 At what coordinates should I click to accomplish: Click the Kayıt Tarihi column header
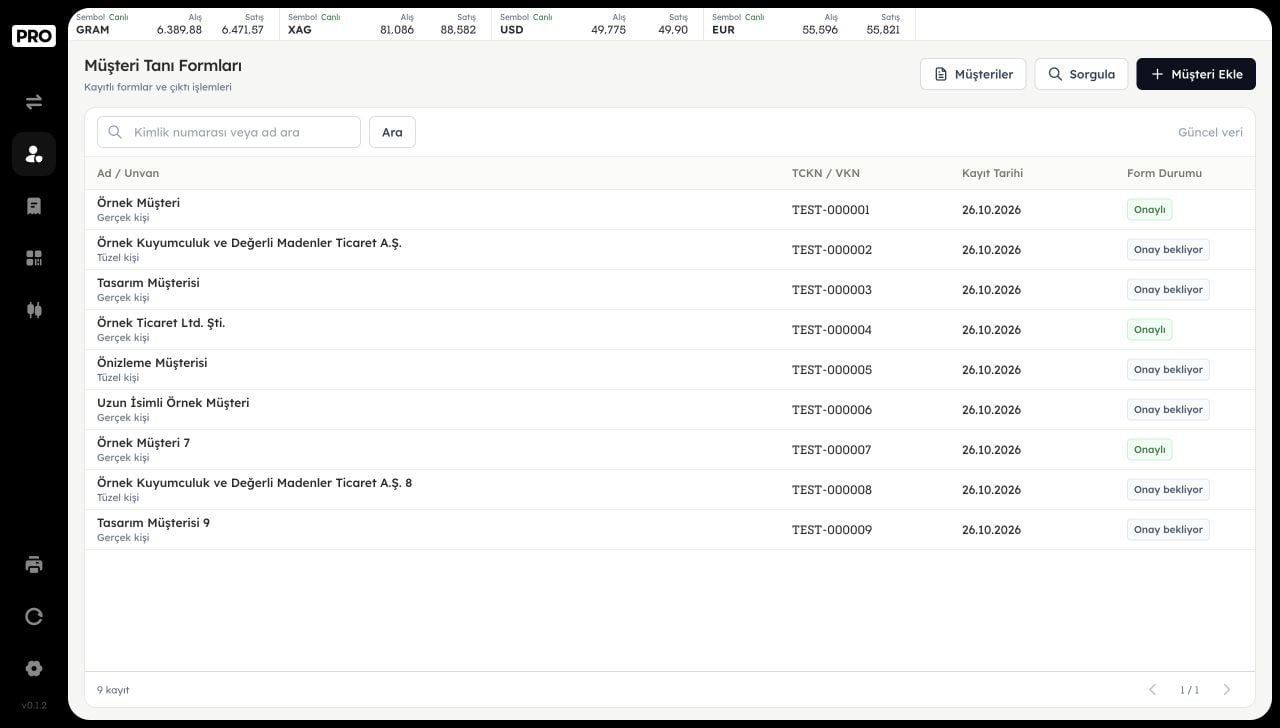[x=992, y=173]
